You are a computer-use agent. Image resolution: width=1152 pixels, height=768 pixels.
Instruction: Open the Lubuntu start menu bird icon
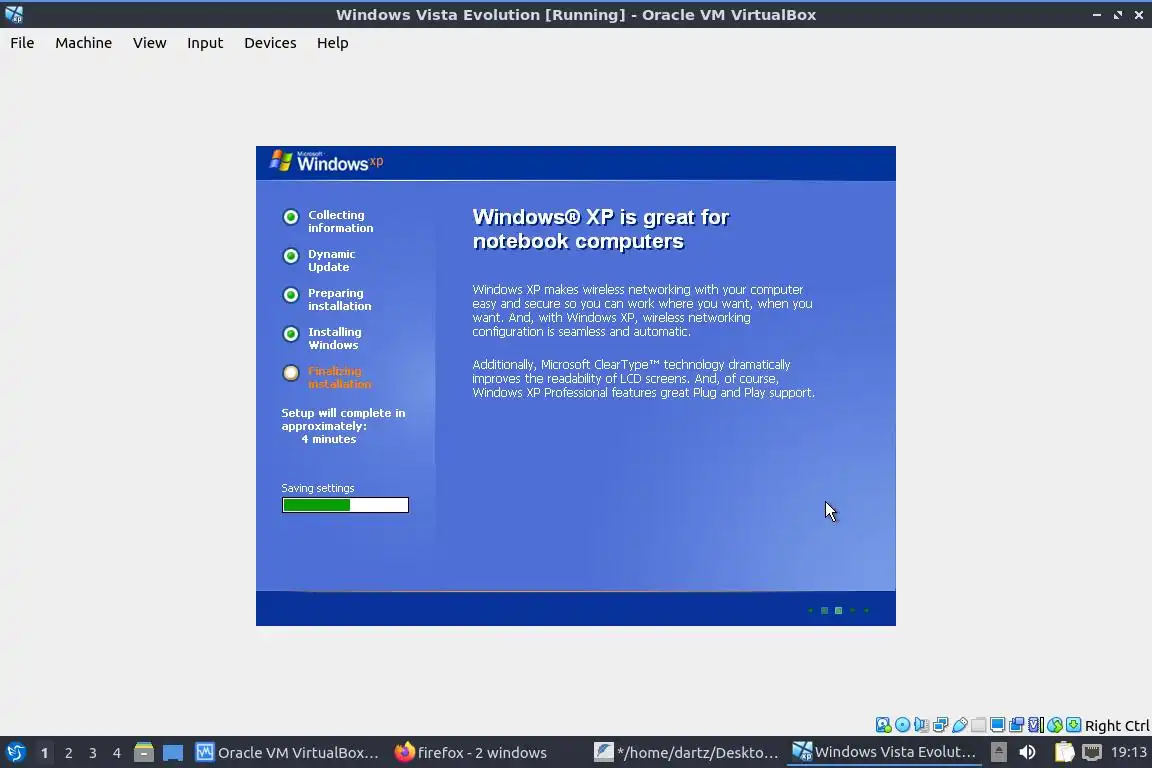click(x=15, y=752)
